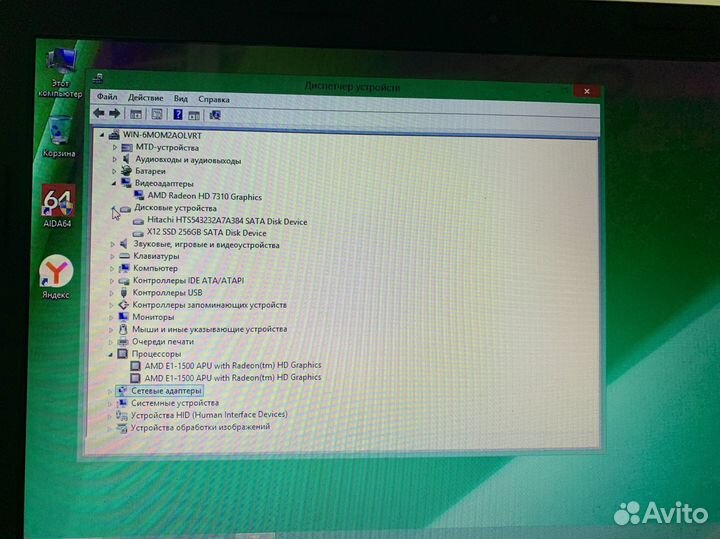720x539 pixels.
Task: Expand Аудиовходы и аудиовыходы category
Action: pos(115,159)
